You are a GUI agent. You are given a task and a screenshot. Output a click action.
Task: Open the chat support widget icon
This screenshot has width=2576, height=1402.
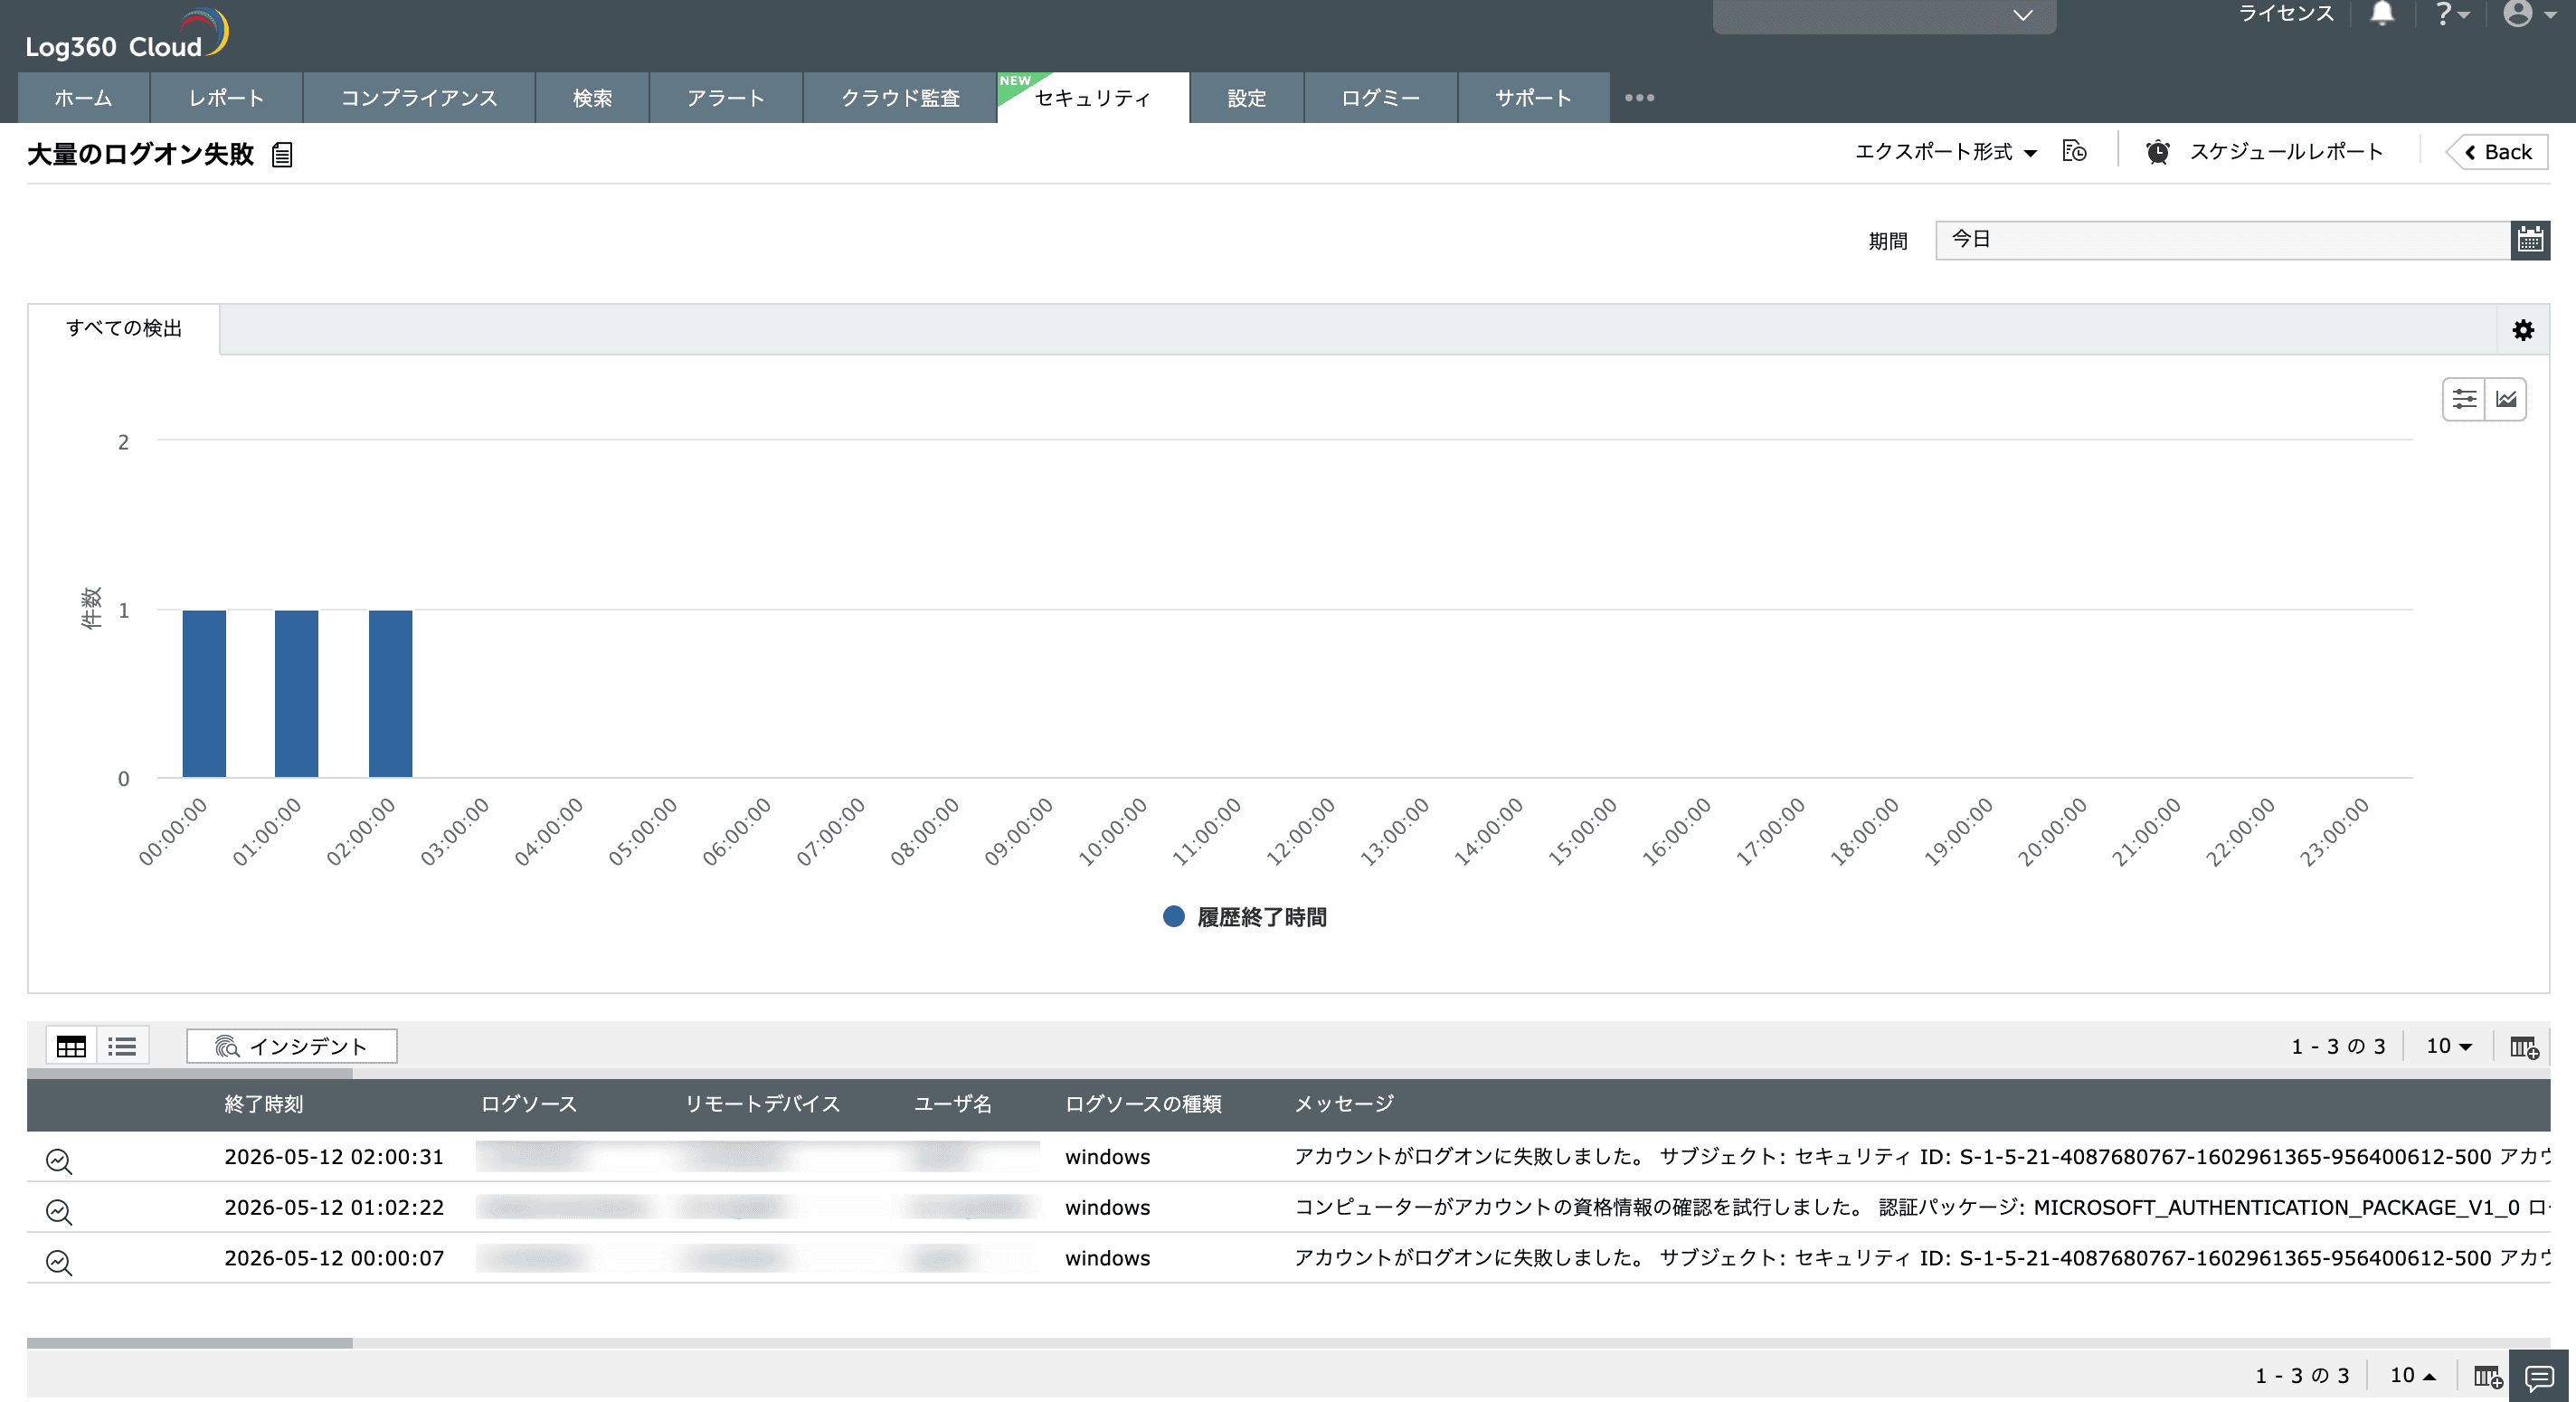(2538, 1378)
